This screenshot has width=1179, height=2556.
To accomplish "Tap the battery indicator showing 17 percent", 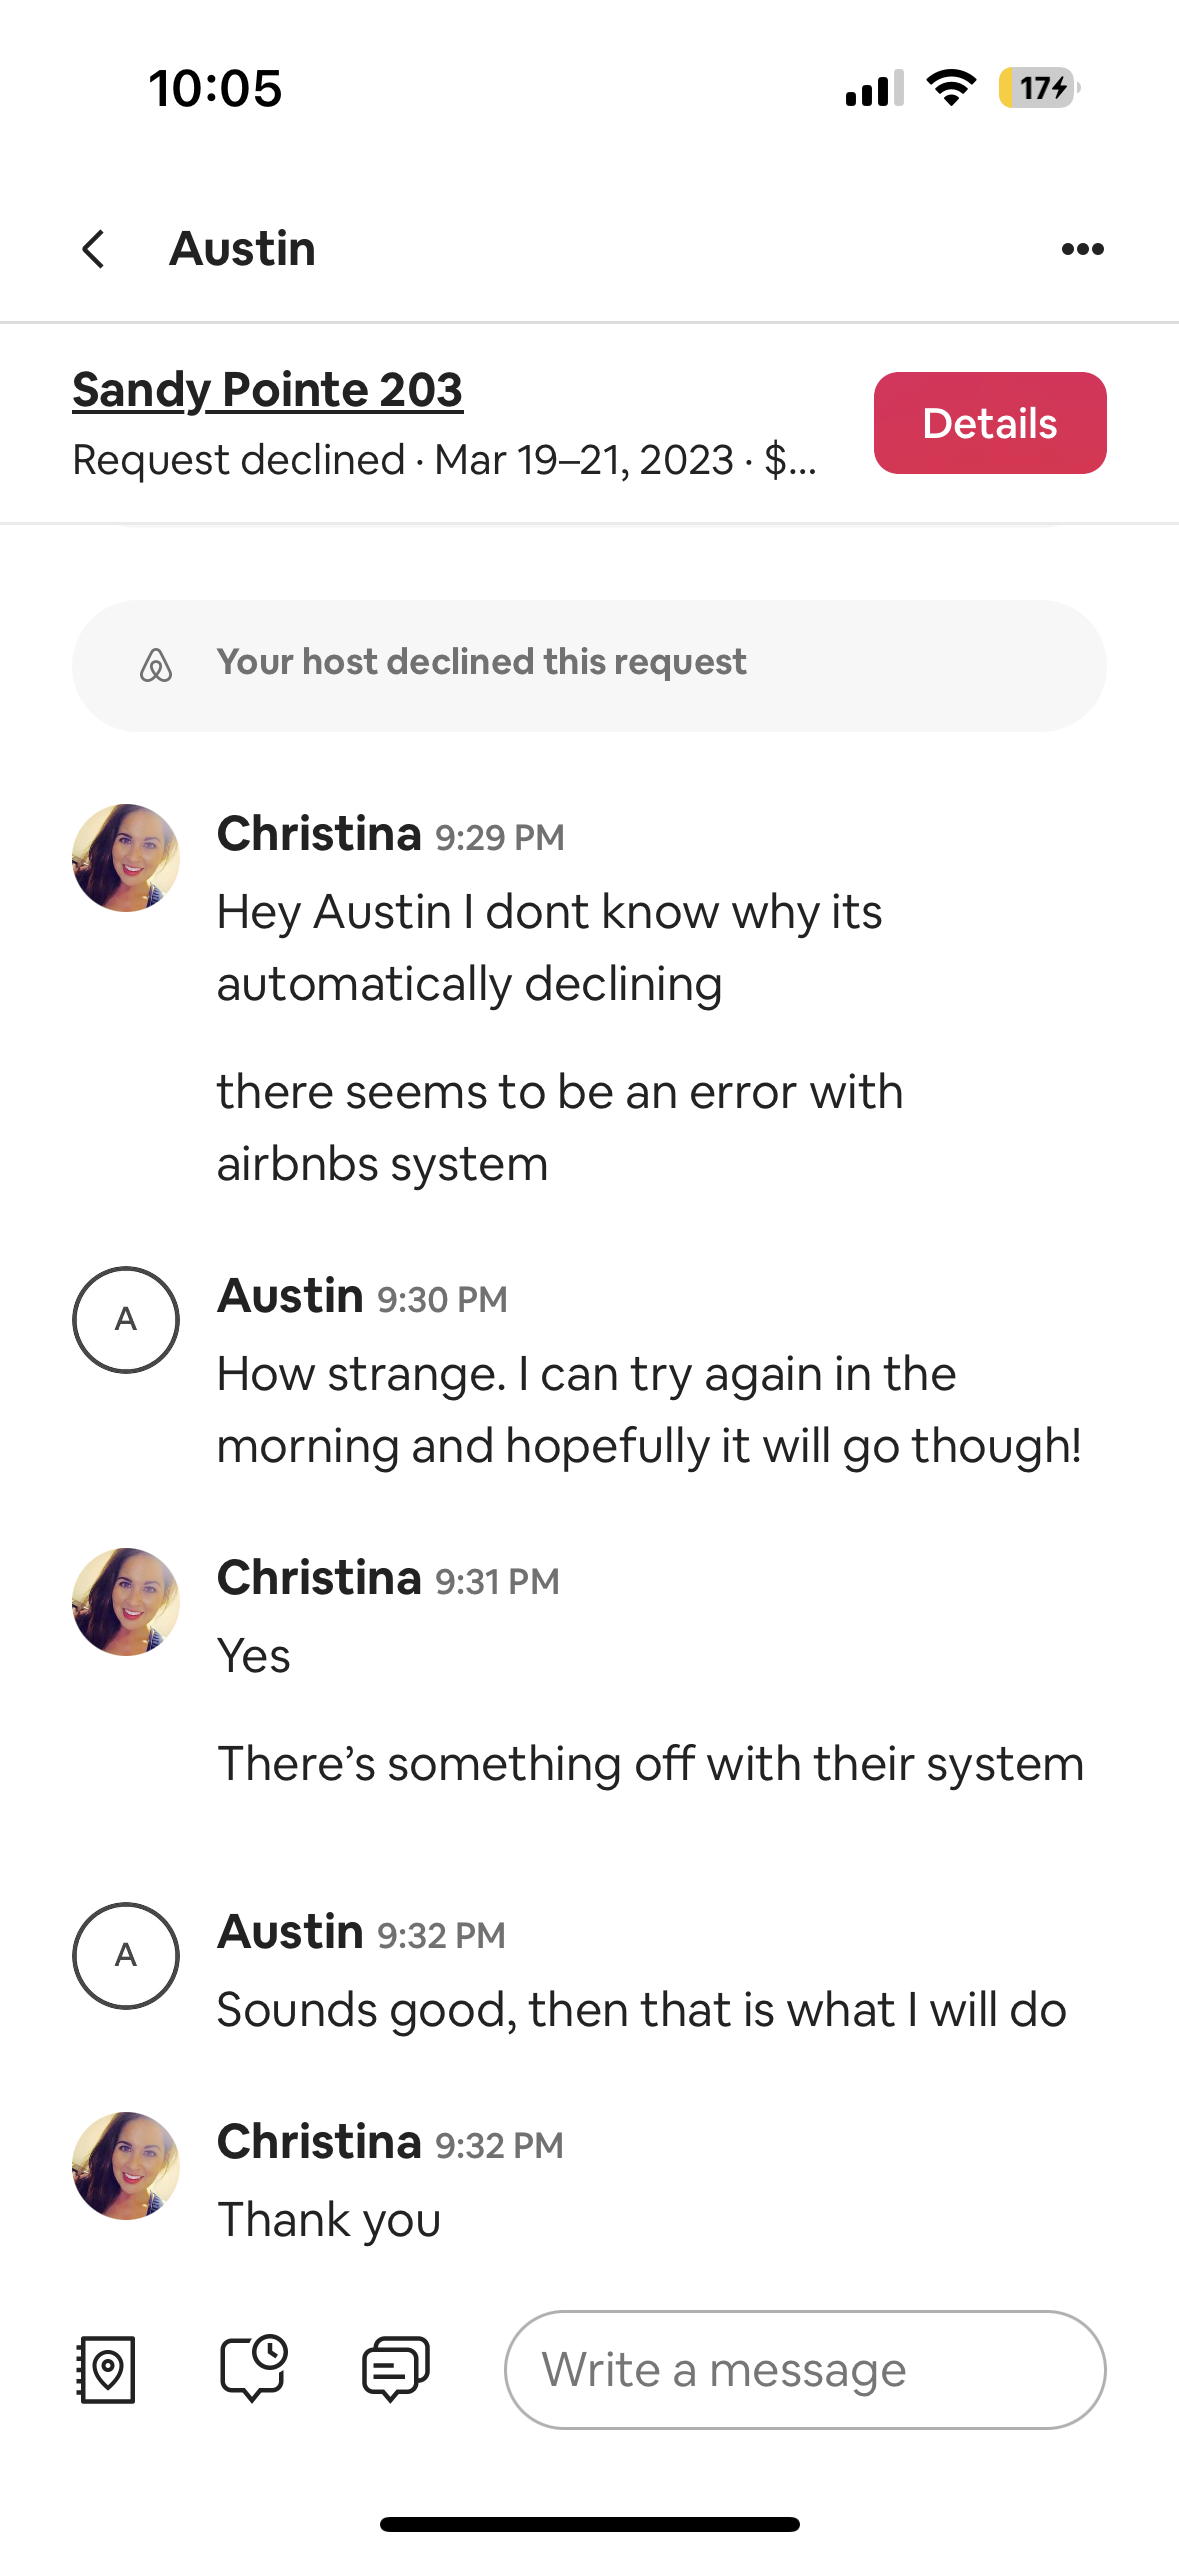I will coord(1035,88).
